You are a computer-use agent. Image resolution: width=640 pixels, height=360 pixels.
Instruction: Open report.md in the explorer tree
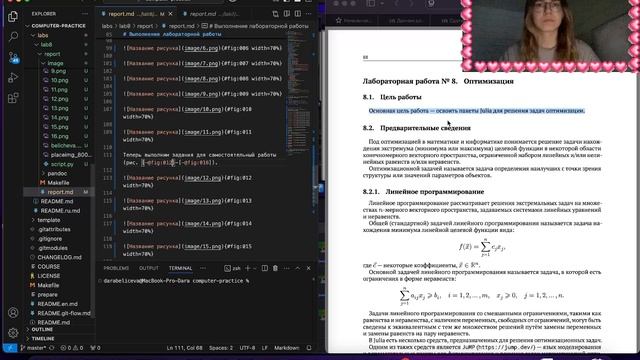click(x=60, y=192)
